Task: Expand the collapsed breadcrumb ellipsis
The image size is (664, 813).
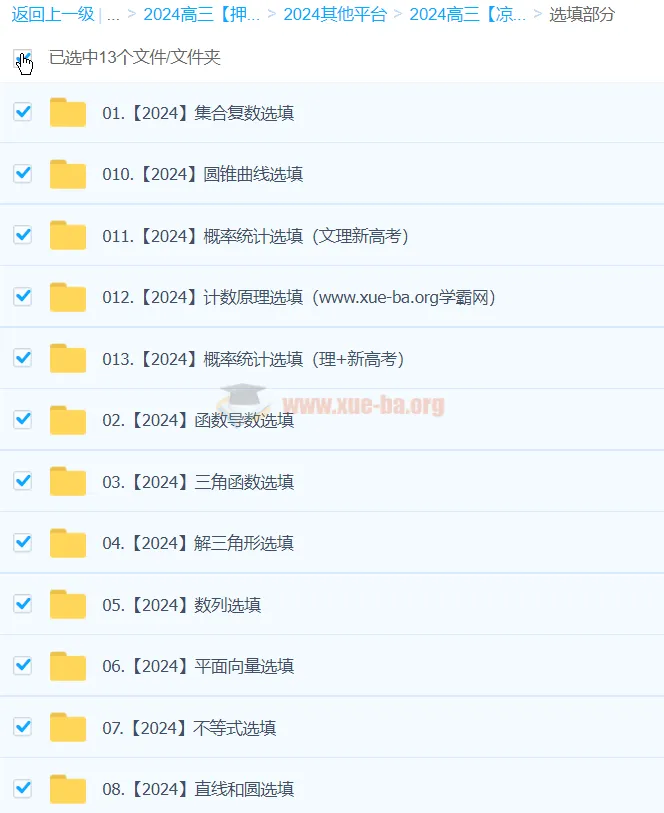Action: (x=113, y=15)
